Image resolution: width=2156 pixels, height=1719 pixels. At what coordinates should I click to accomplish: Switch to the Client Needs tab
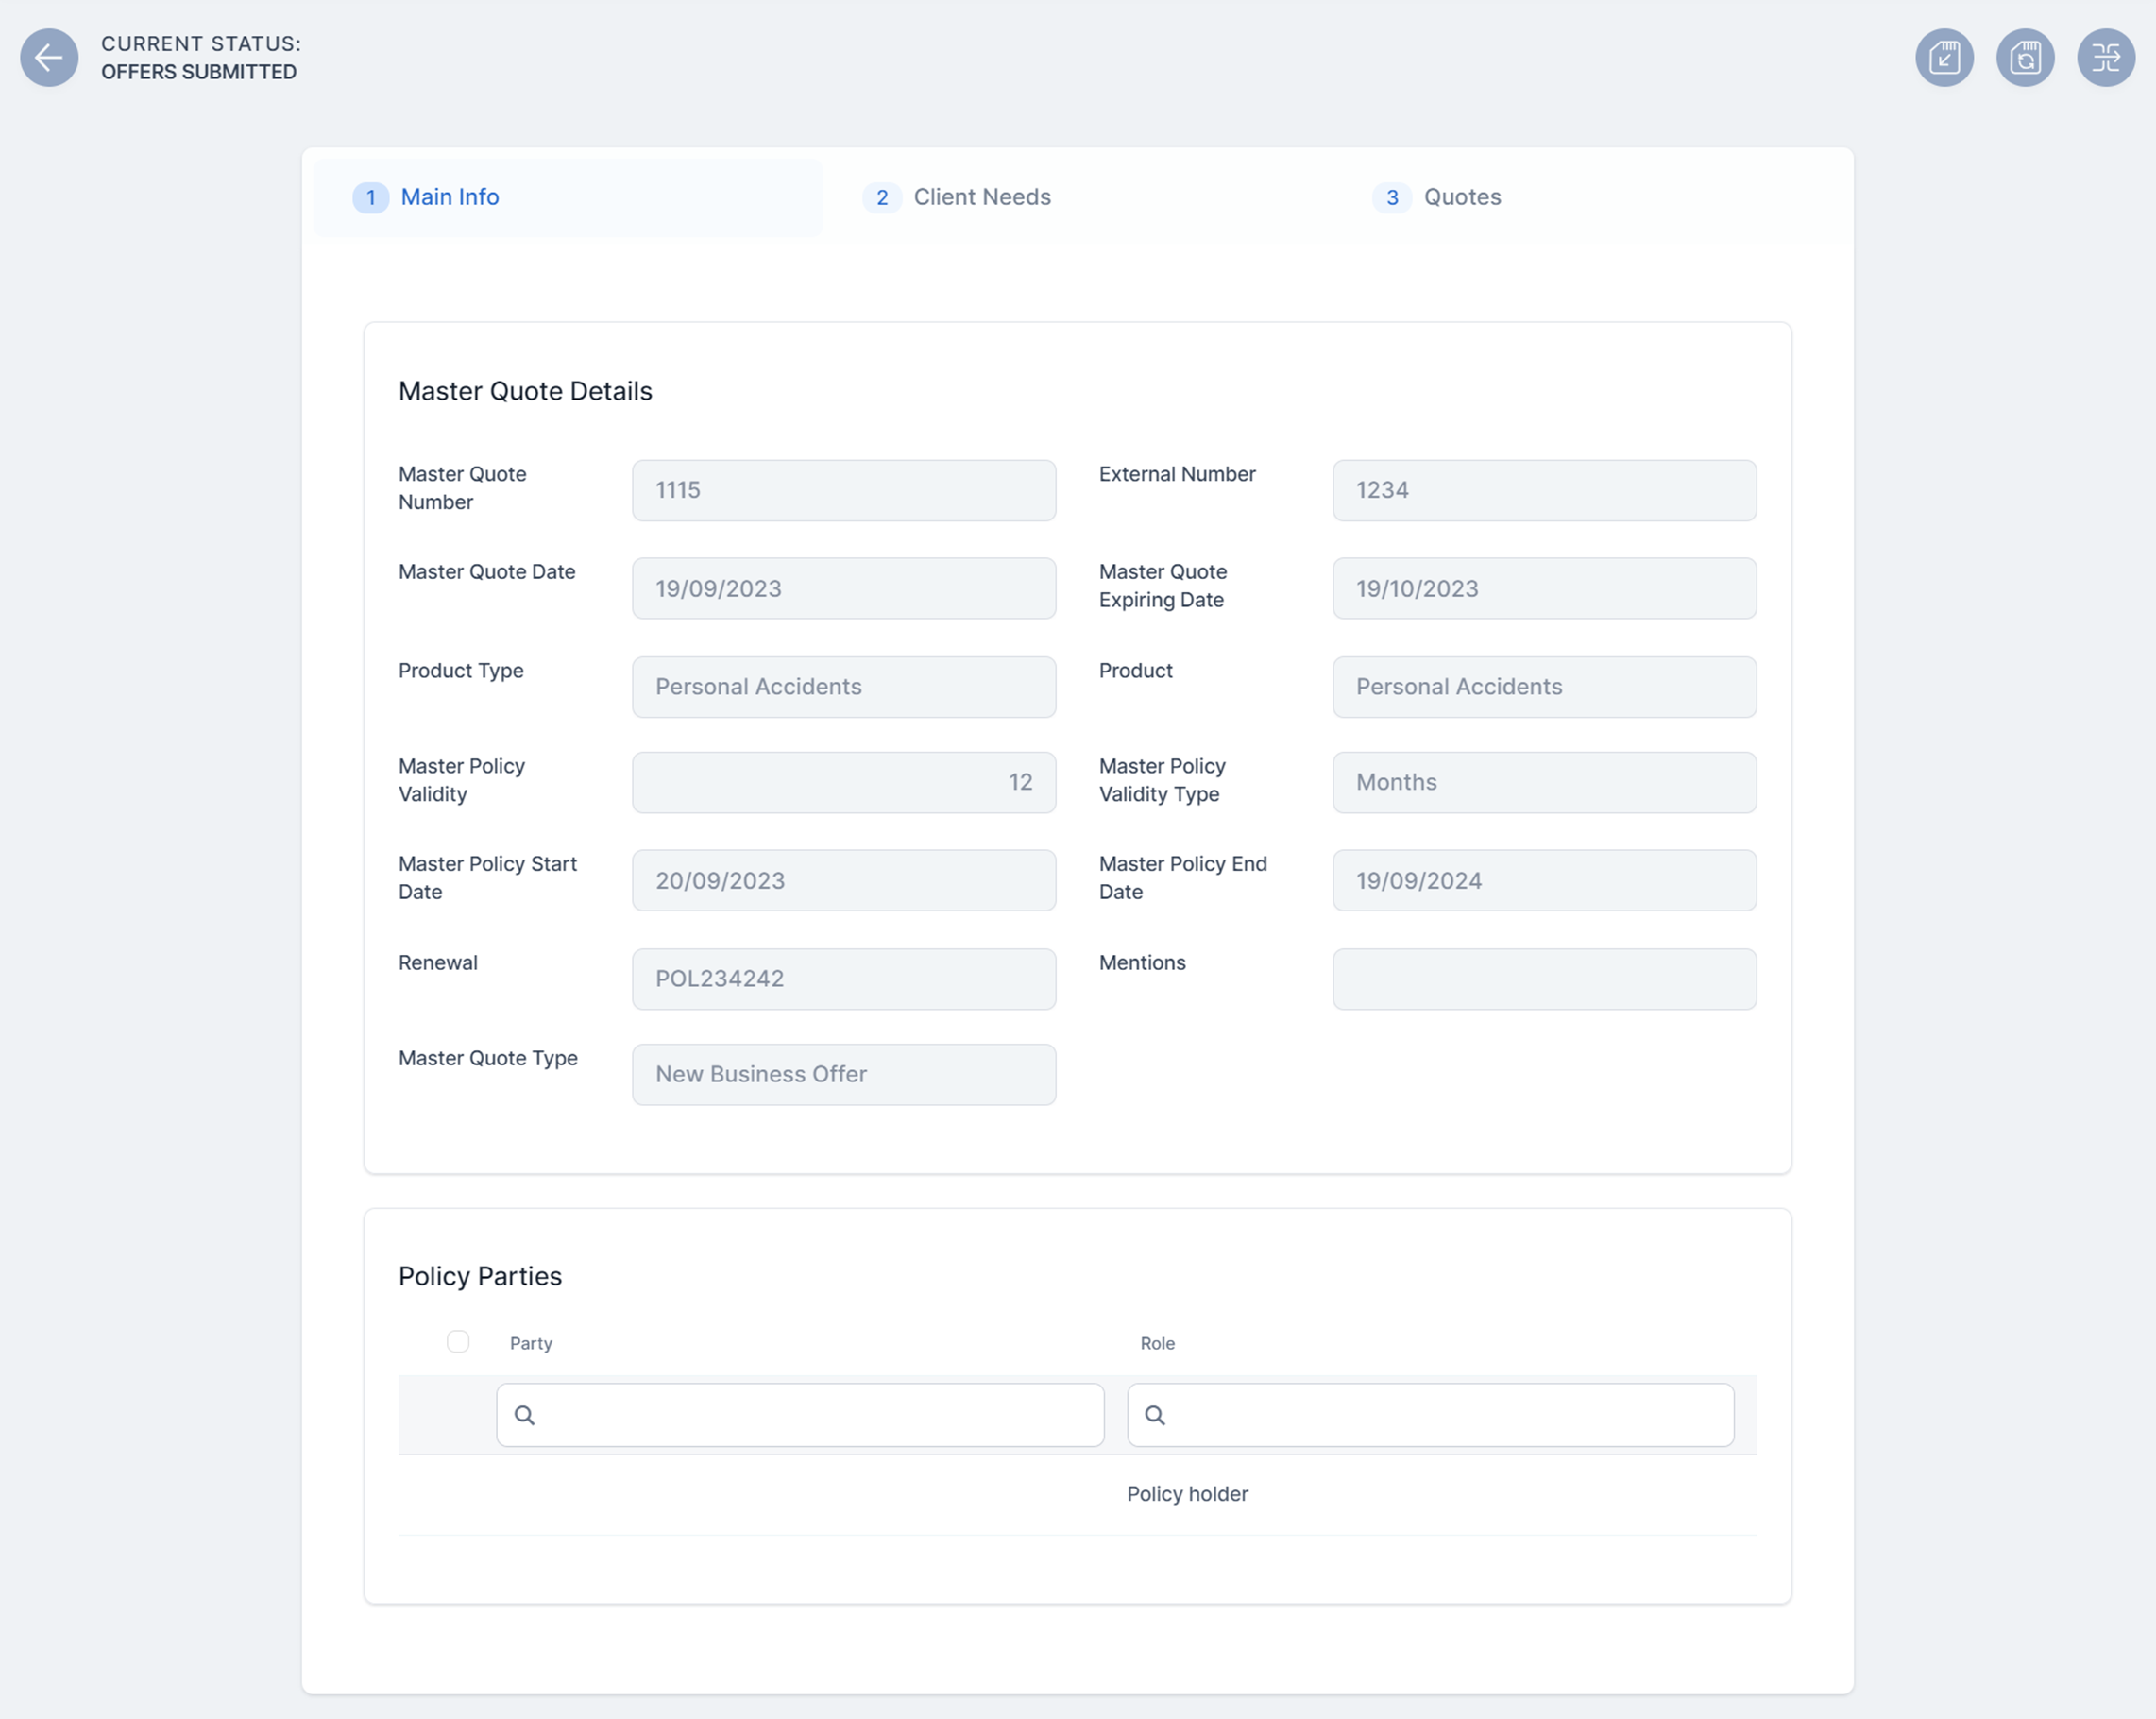981,197
